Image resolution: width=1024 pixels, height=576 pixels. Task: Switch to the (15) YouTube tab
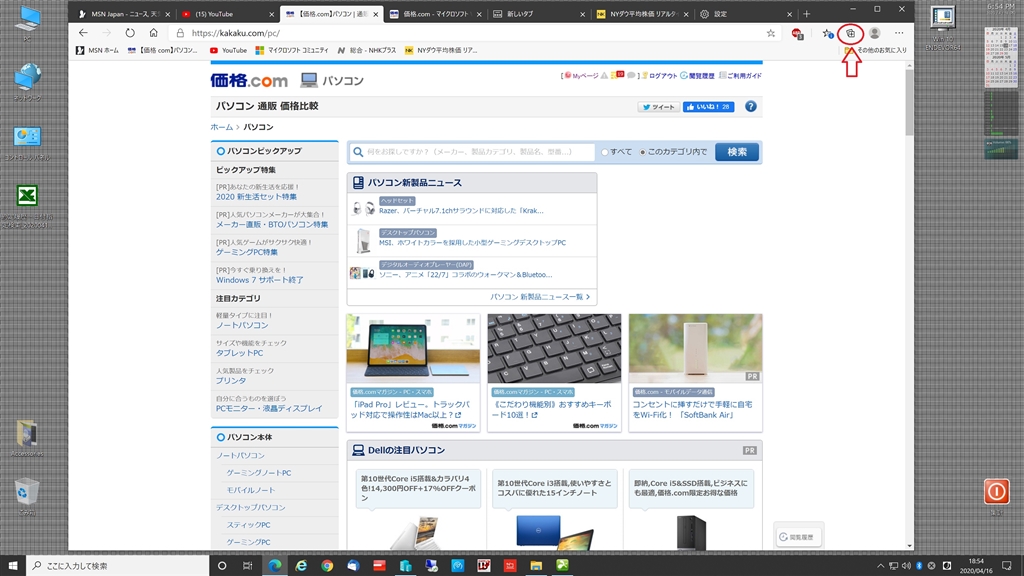227,14
